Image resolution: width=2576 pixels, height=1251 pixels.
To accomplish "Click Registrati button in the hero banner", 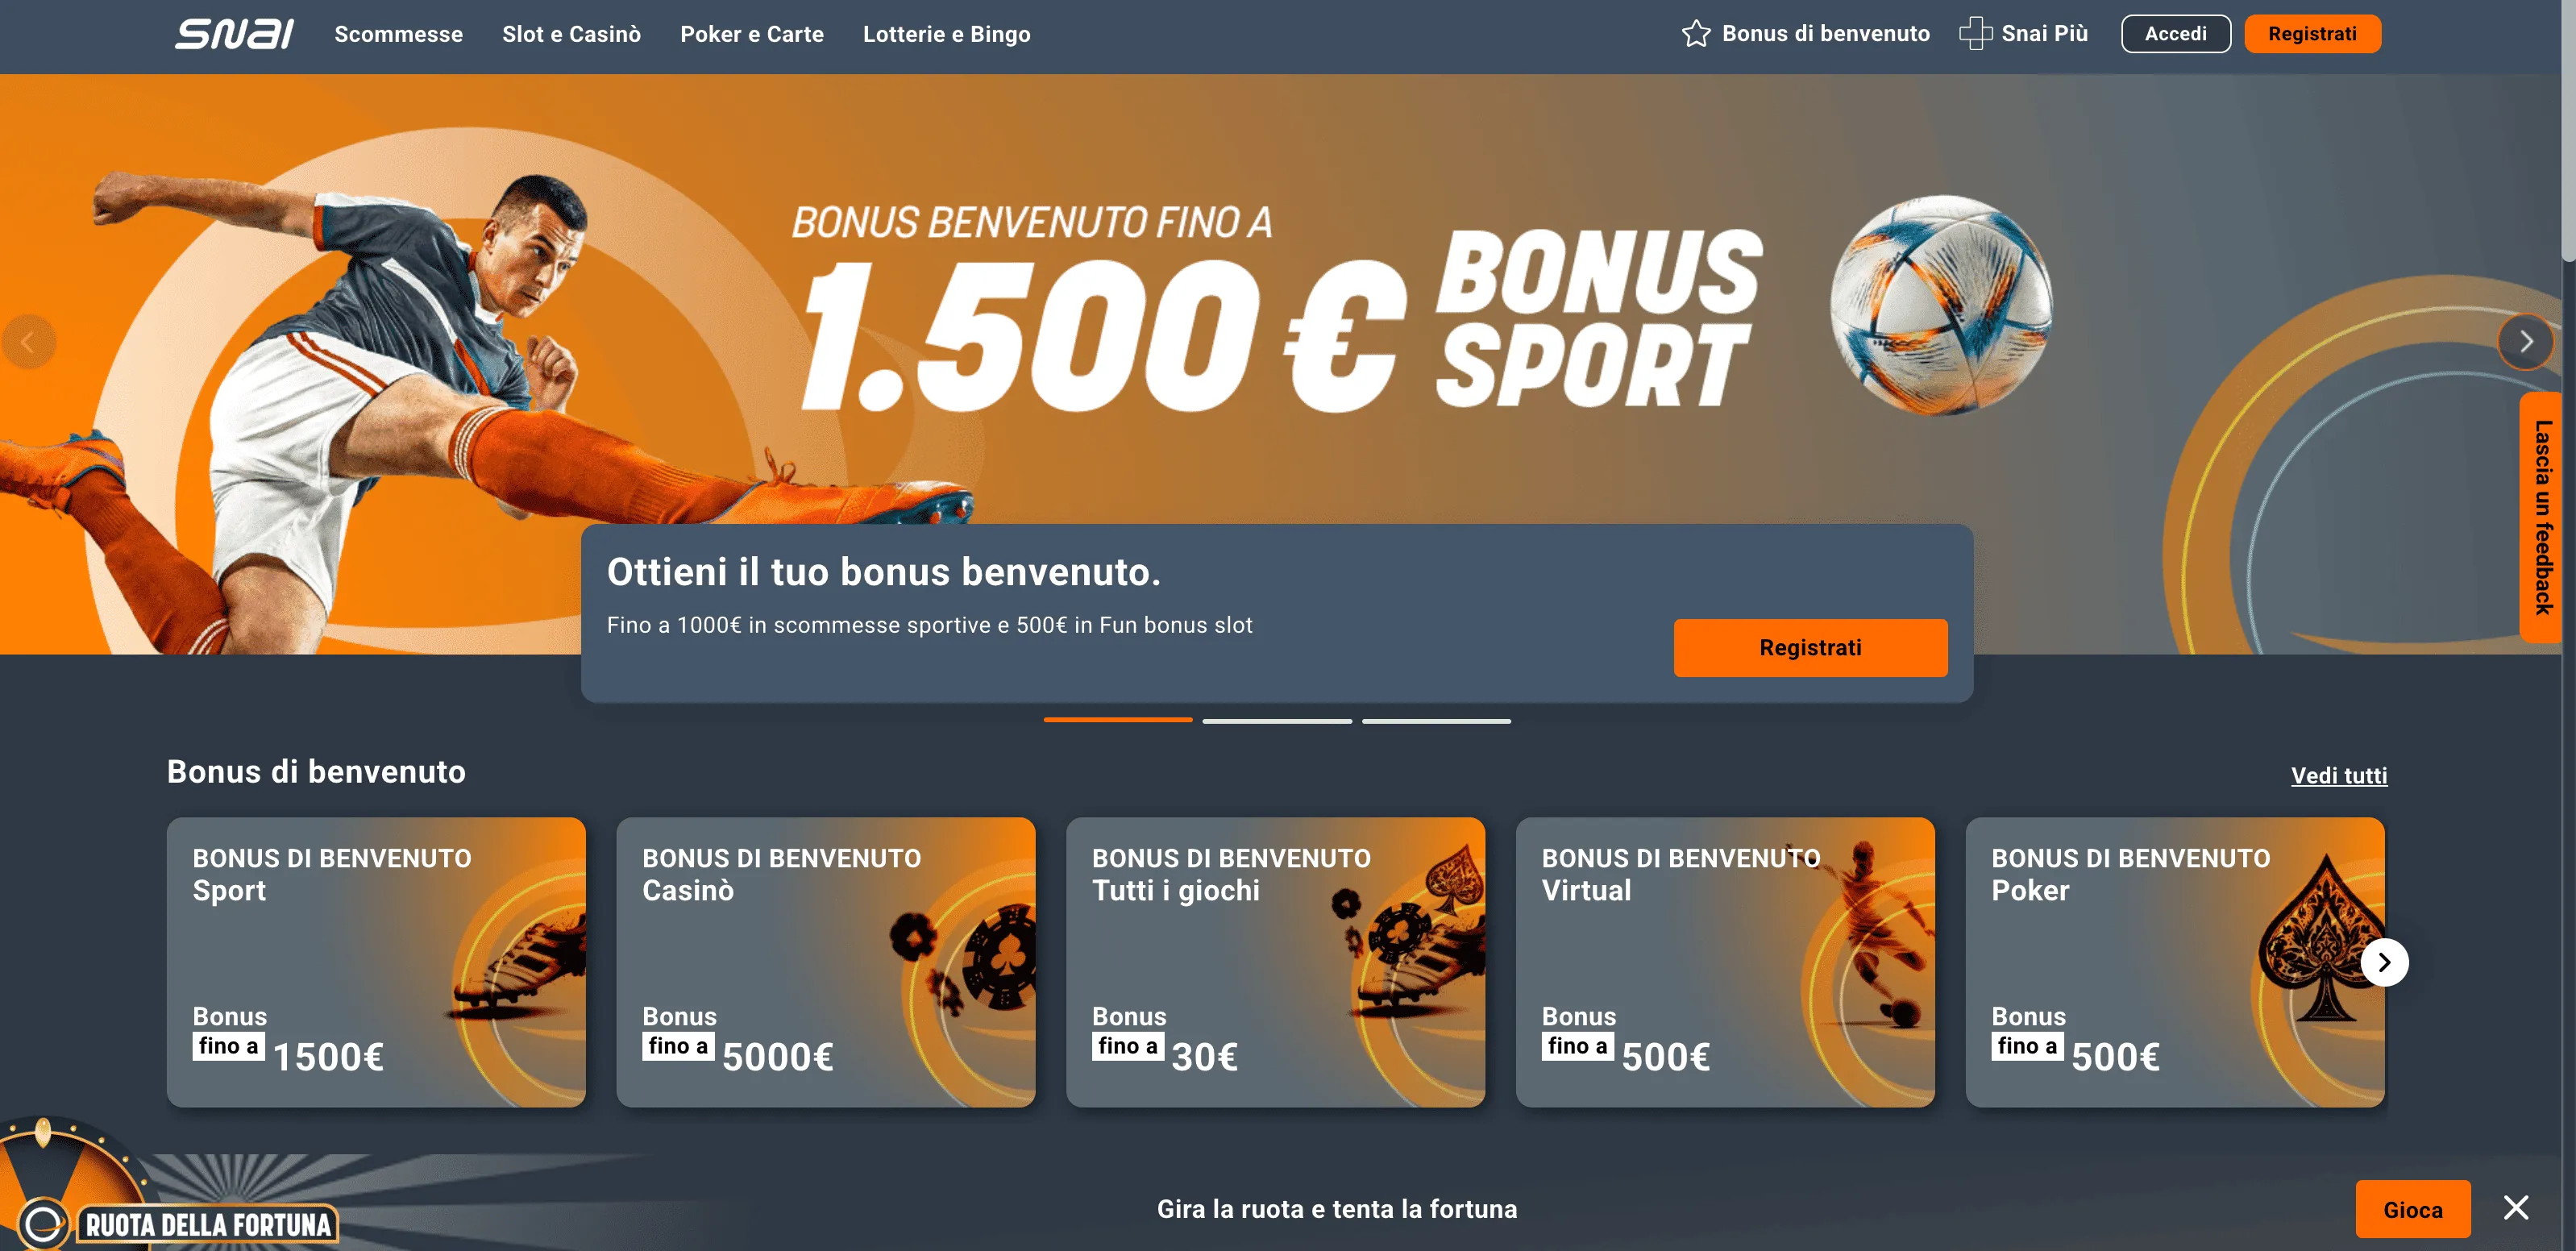I will click(1810, 648).
